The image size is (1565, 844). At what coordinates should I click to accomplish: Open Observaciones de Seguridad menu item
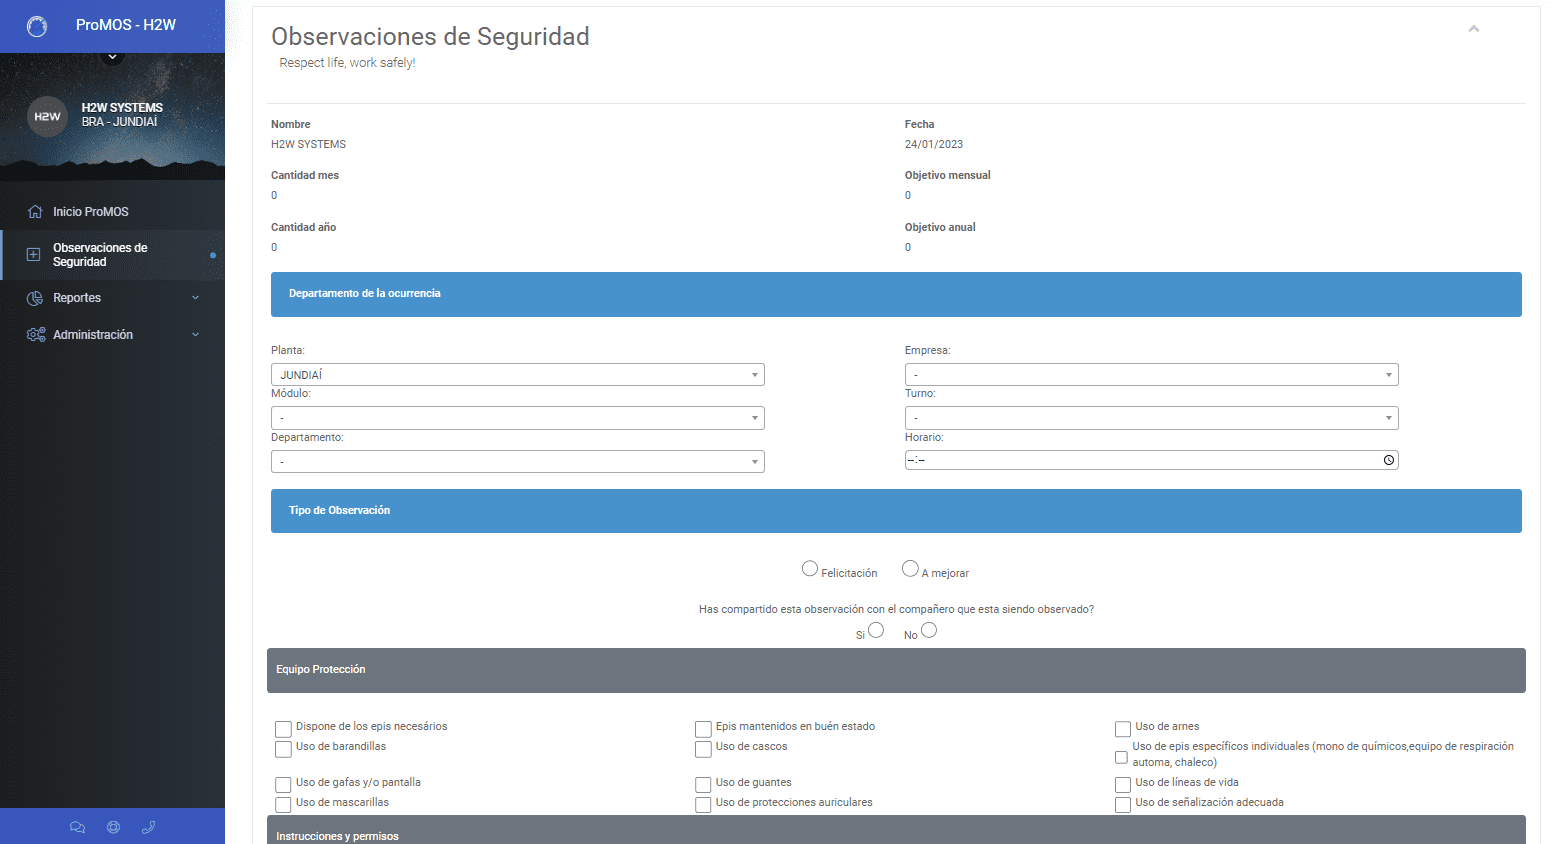click(x=112, y=255)
